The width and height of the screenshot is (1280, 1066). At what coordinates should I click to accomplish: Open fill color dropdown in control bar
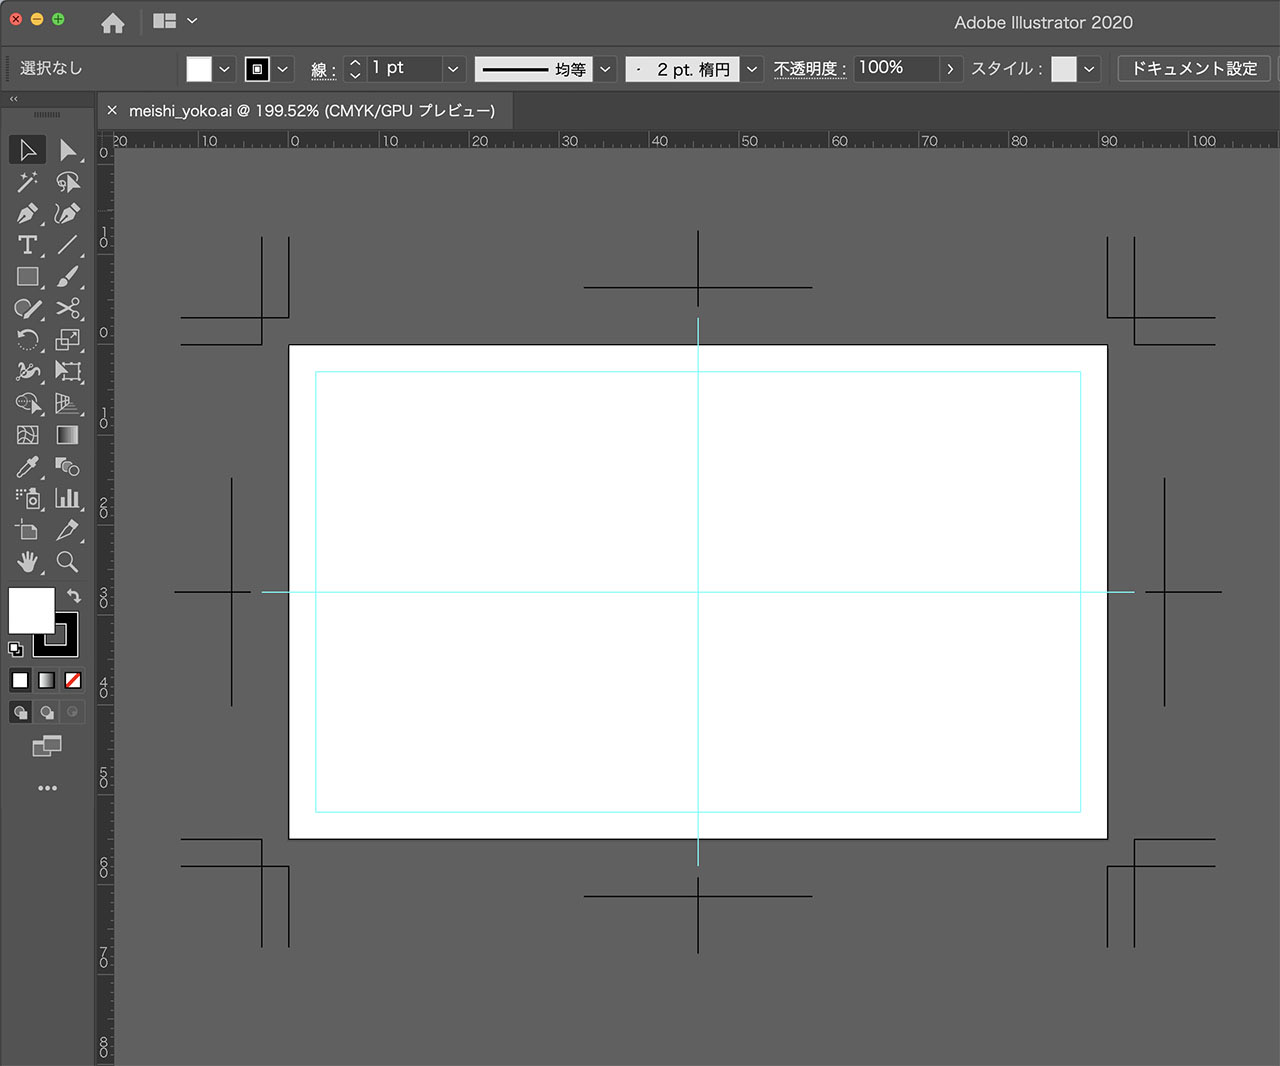[225, 69]
